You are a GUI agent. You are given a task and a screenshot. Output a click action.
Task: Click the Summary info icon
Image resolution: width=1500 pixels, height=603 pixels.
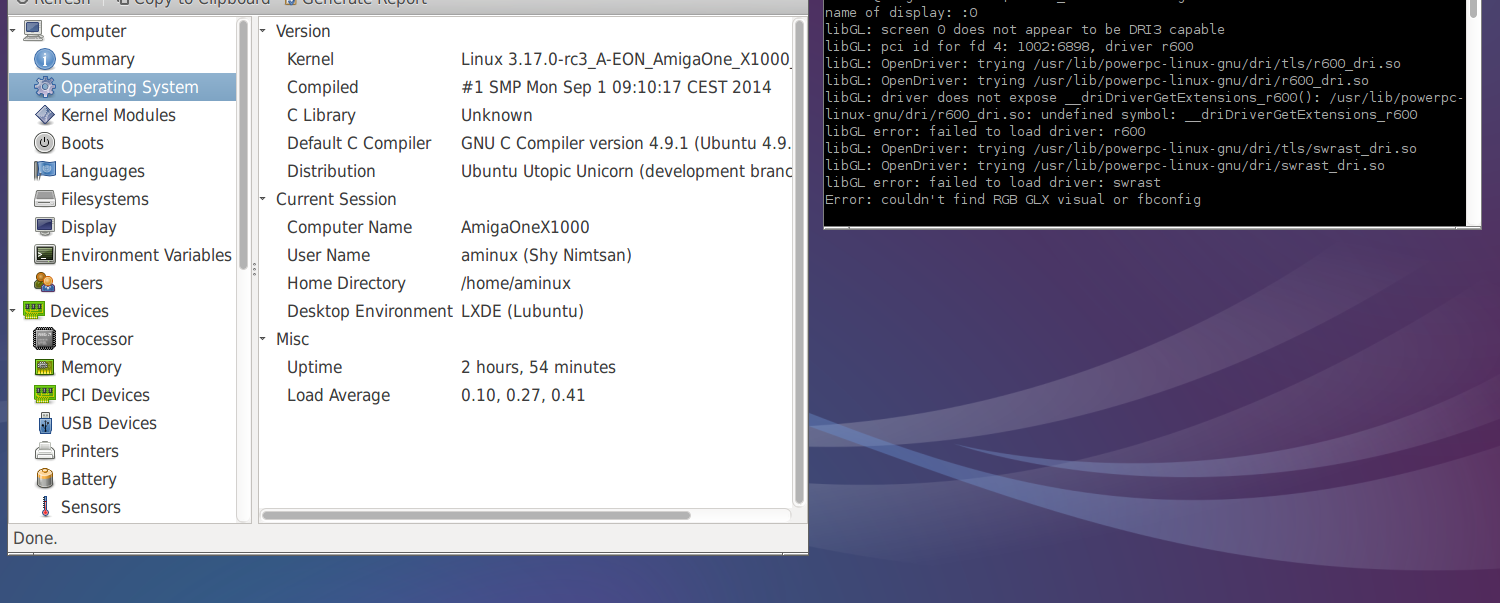(44, 59)
